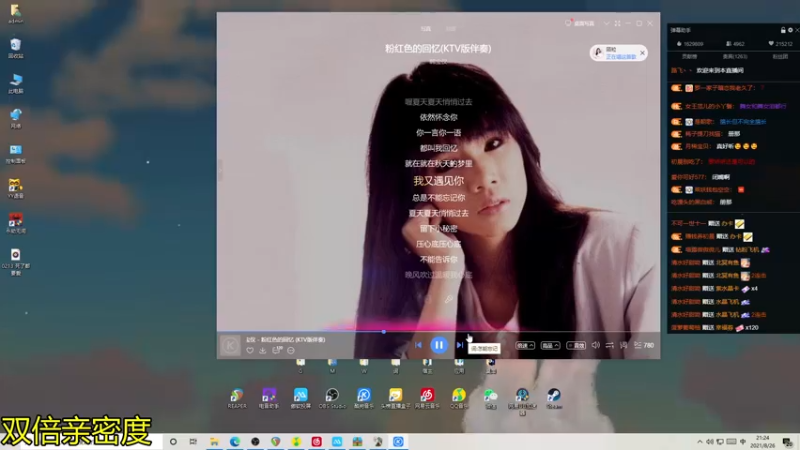Image resolution: width=800 pixels, height=450 pixels.
Task: Click lyric line 依然怀念你
Action: 438,117
